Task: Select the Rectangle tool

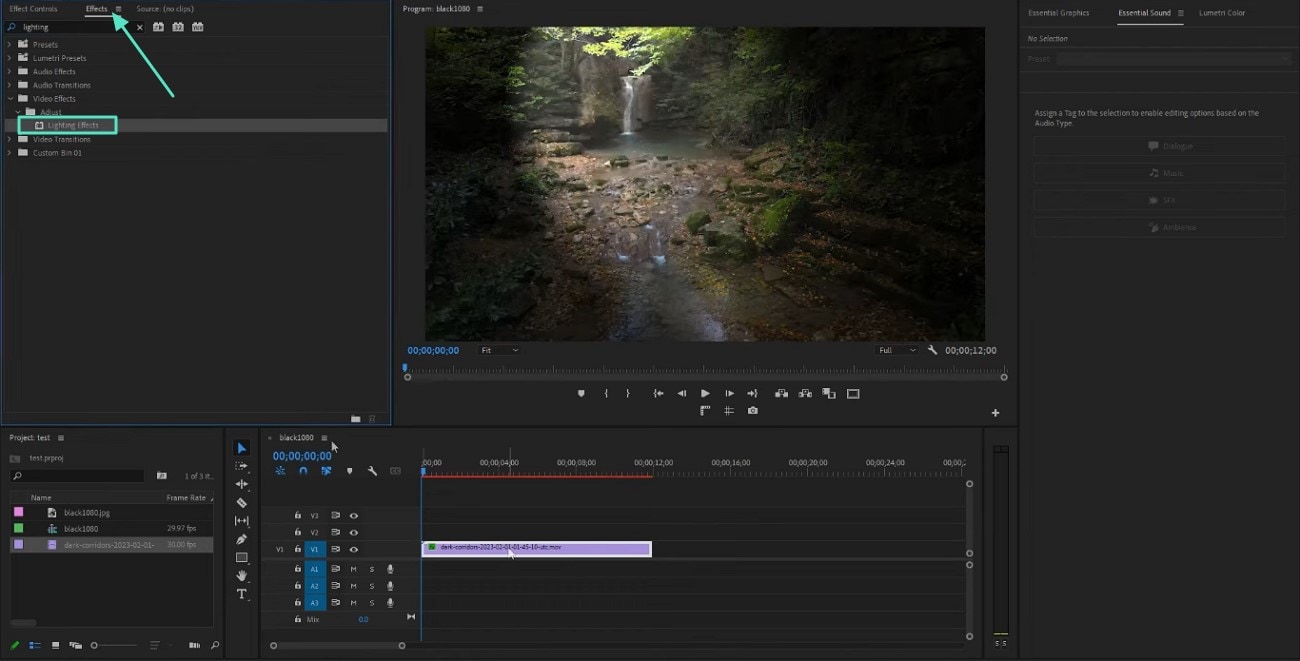Action: (x=241, y=558)
